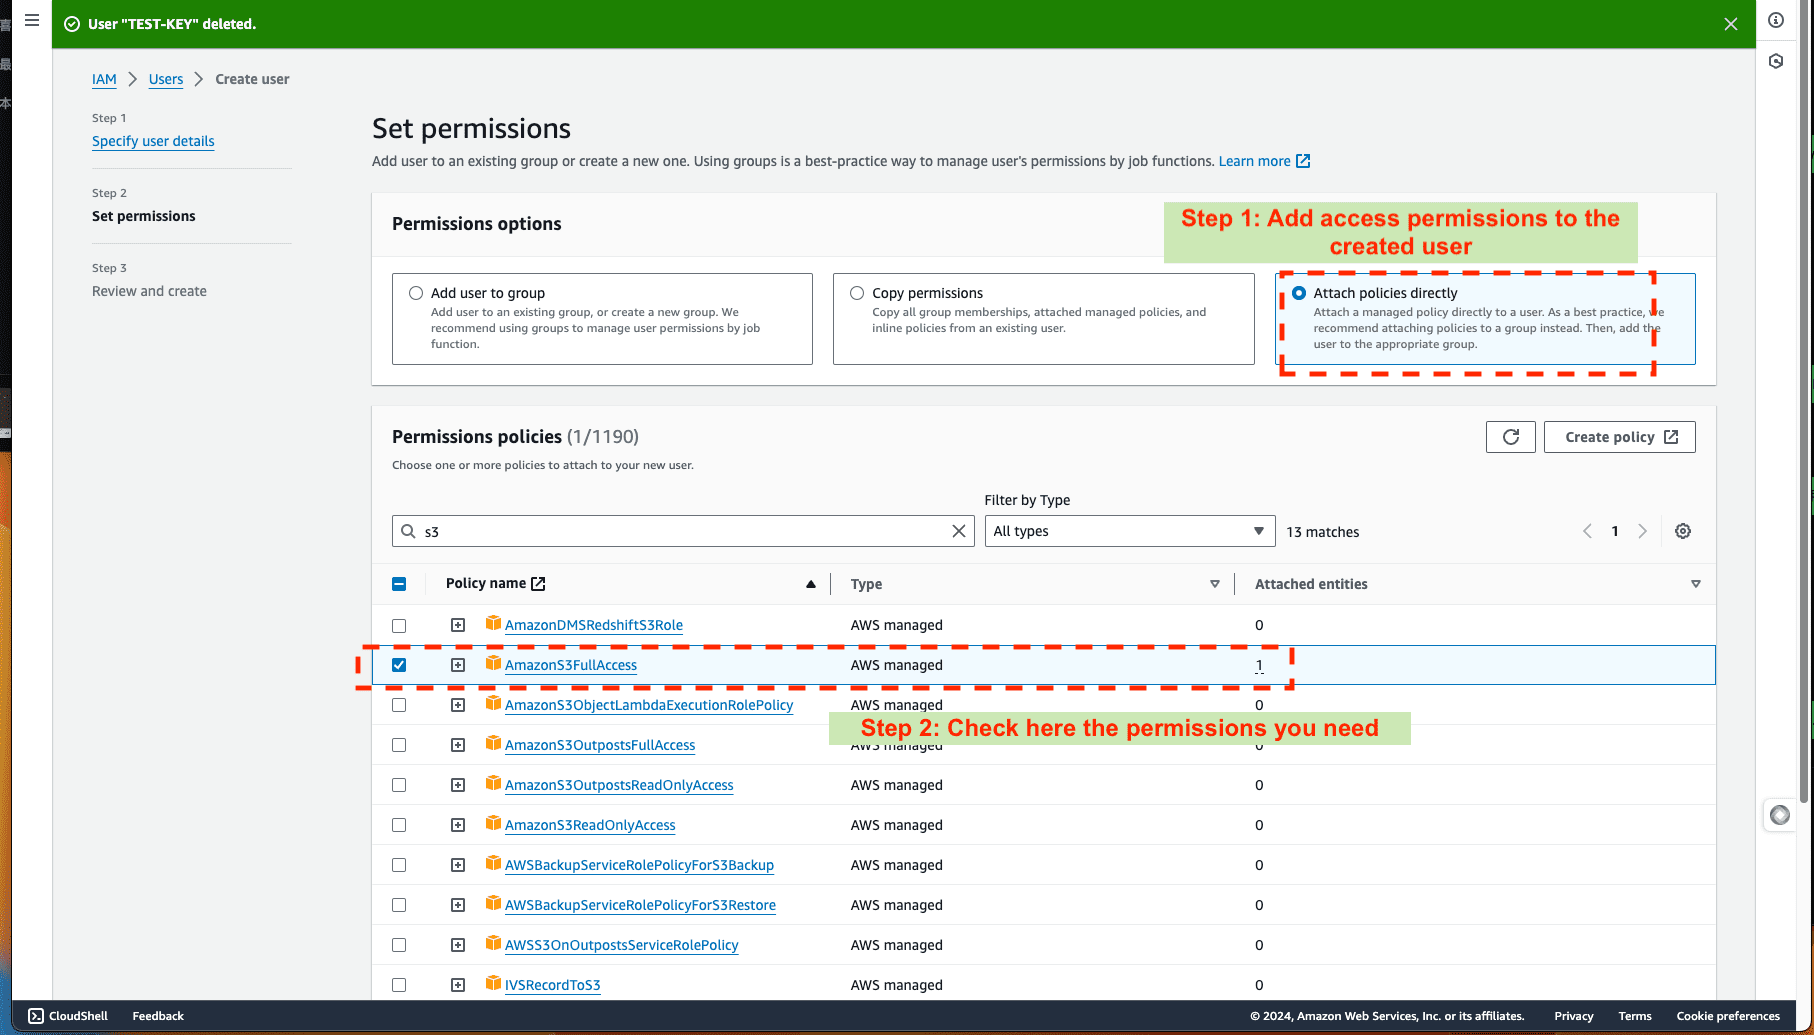This screenshot has height=1035, width=1814.
Task: Refresh the permissions policies list
Action: pos(1510,437)
